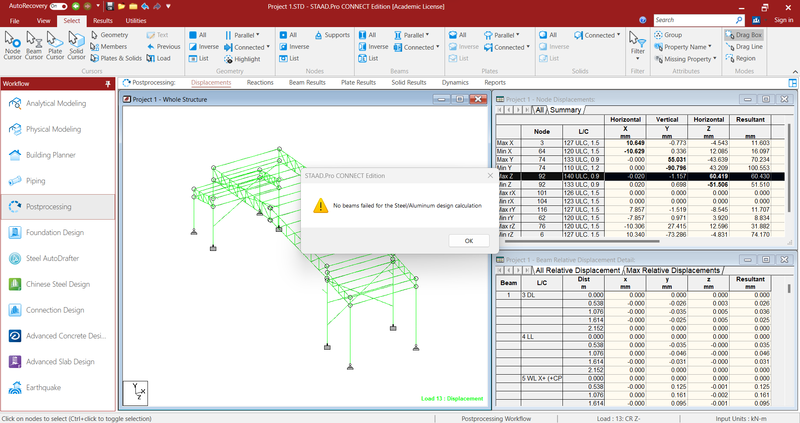Select All in Solids group
This screenshot has height=423, width=800.
click(548, 35)
